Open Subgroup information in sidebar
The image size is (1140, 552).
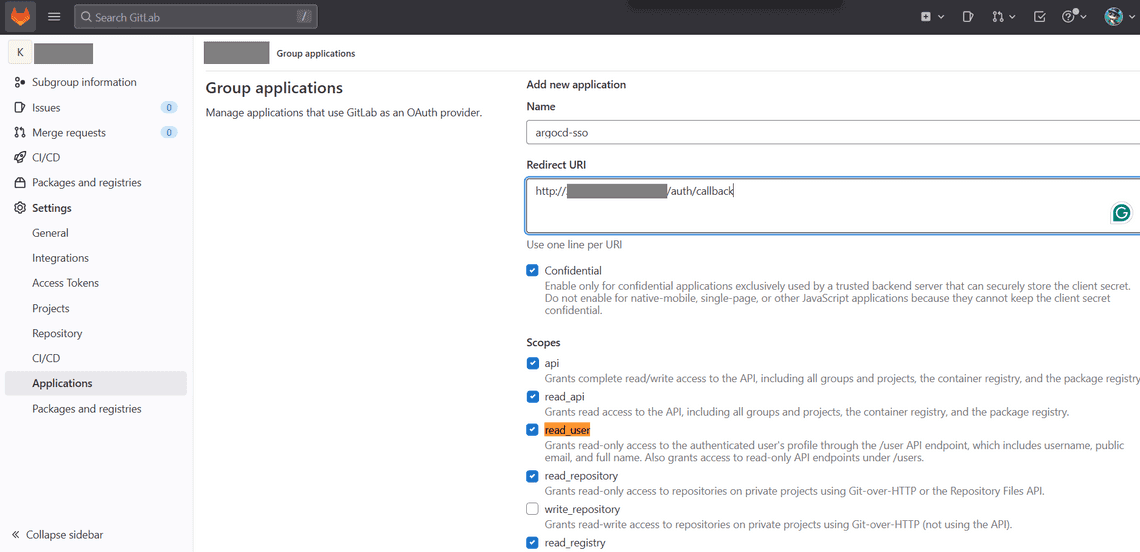84,82
